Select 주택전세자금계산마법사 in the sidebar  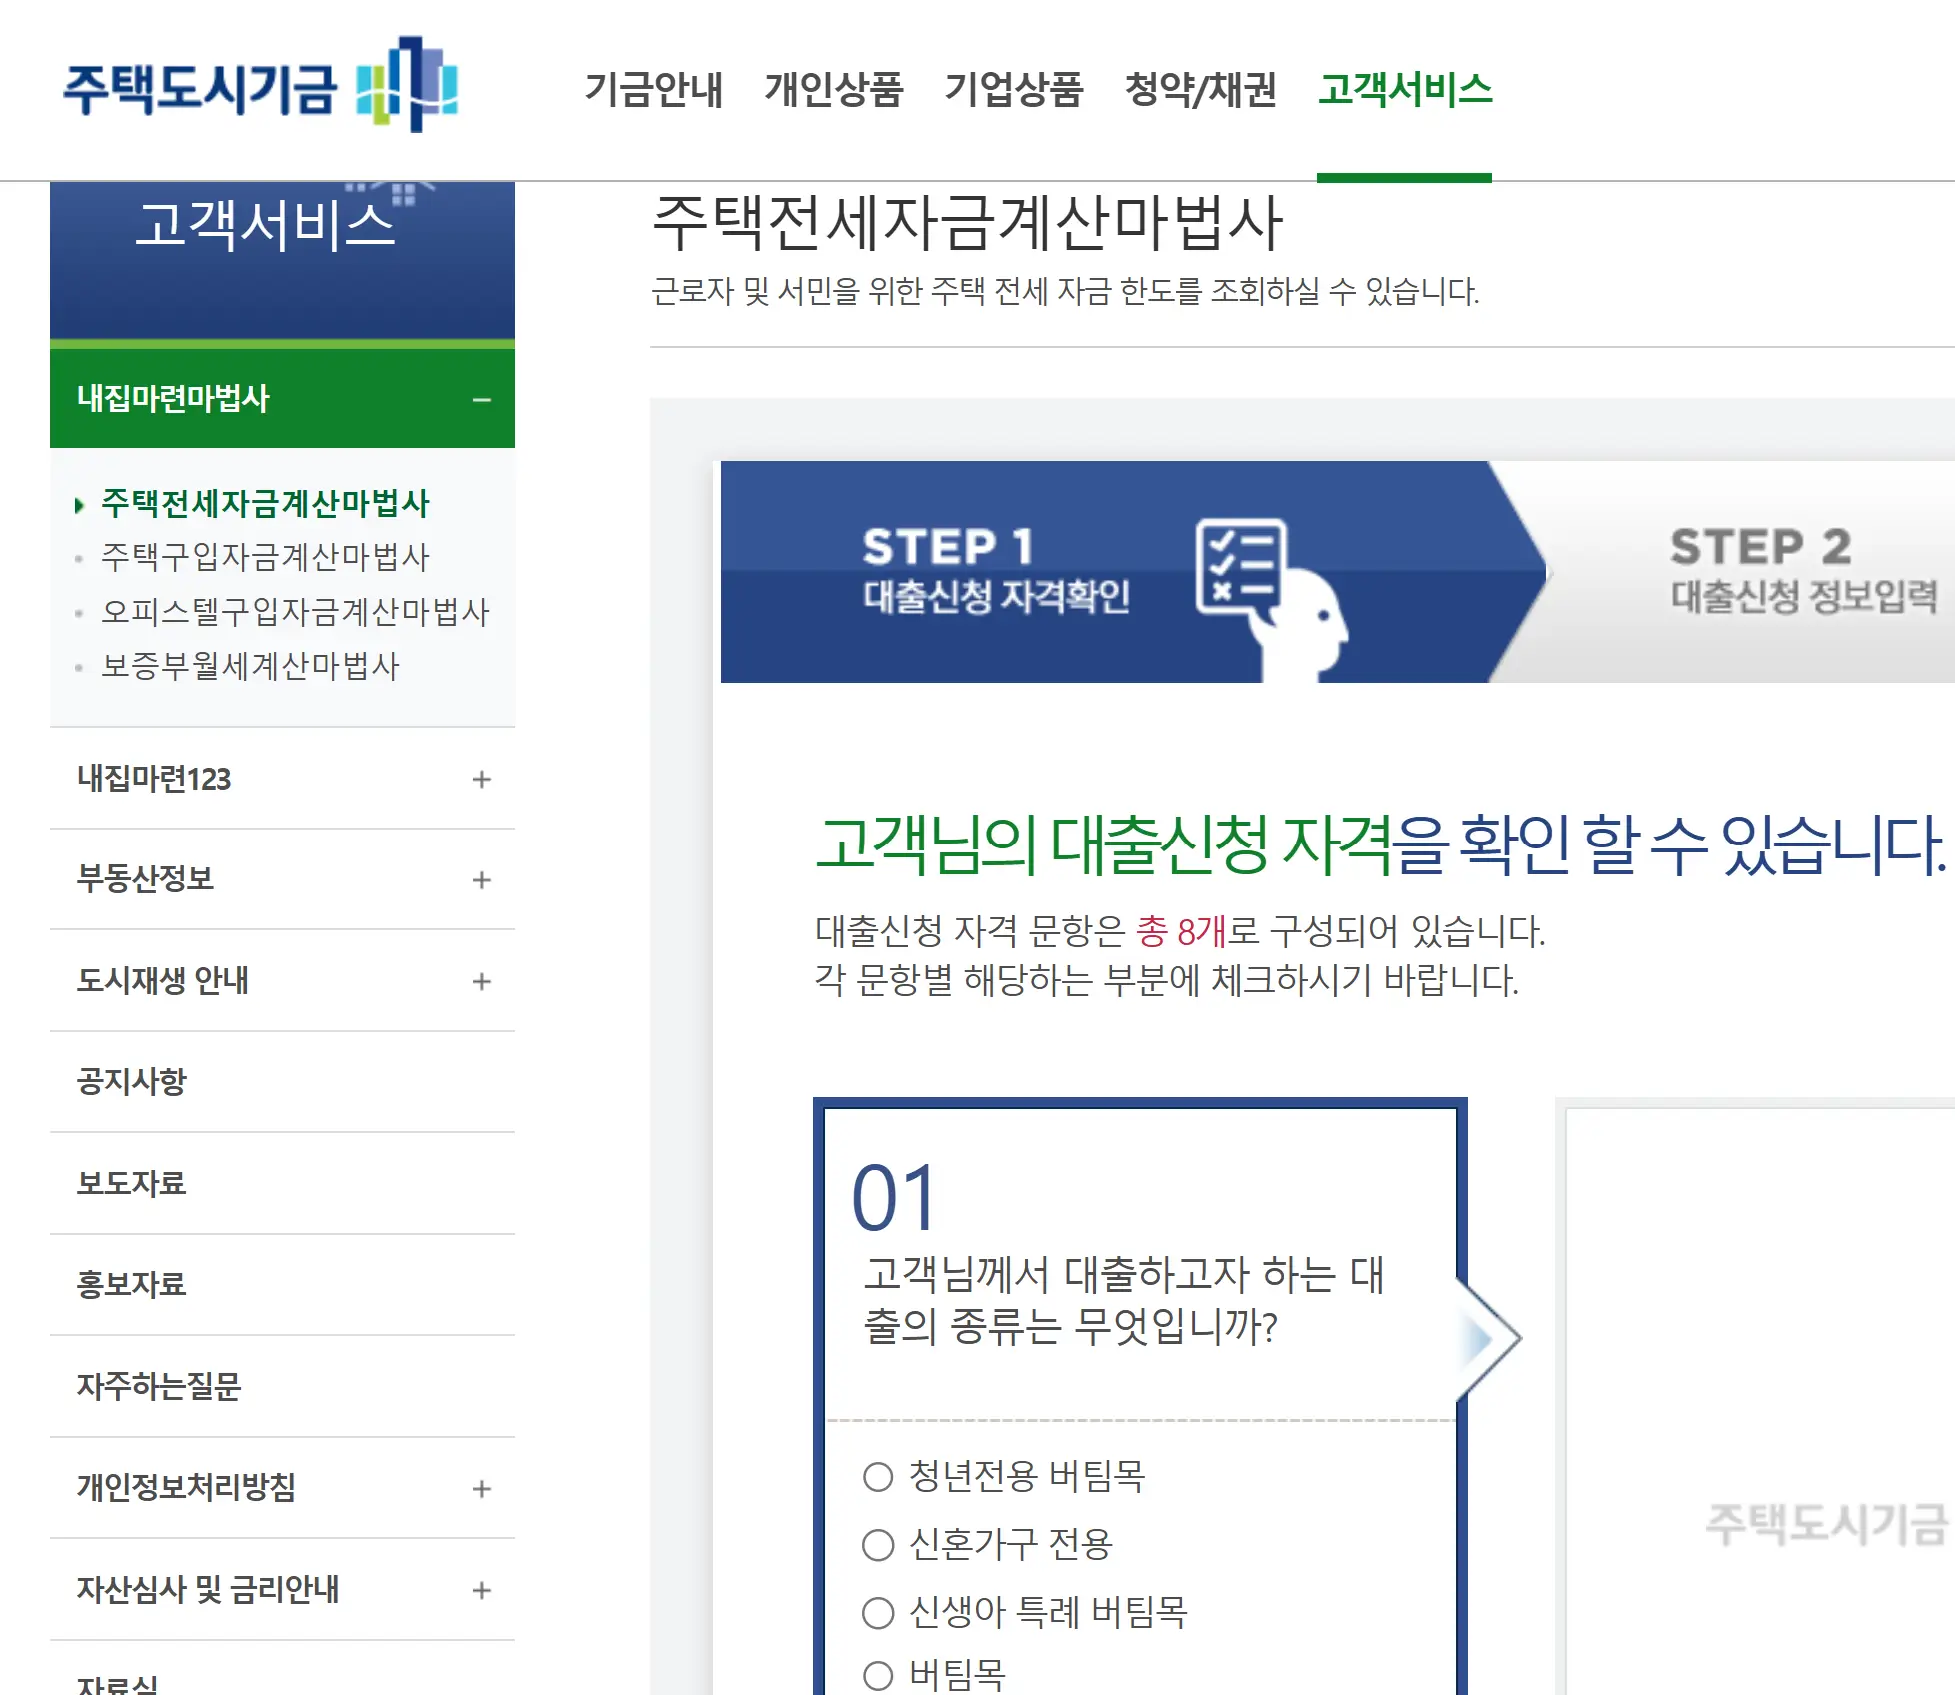(x=265, y=503)
